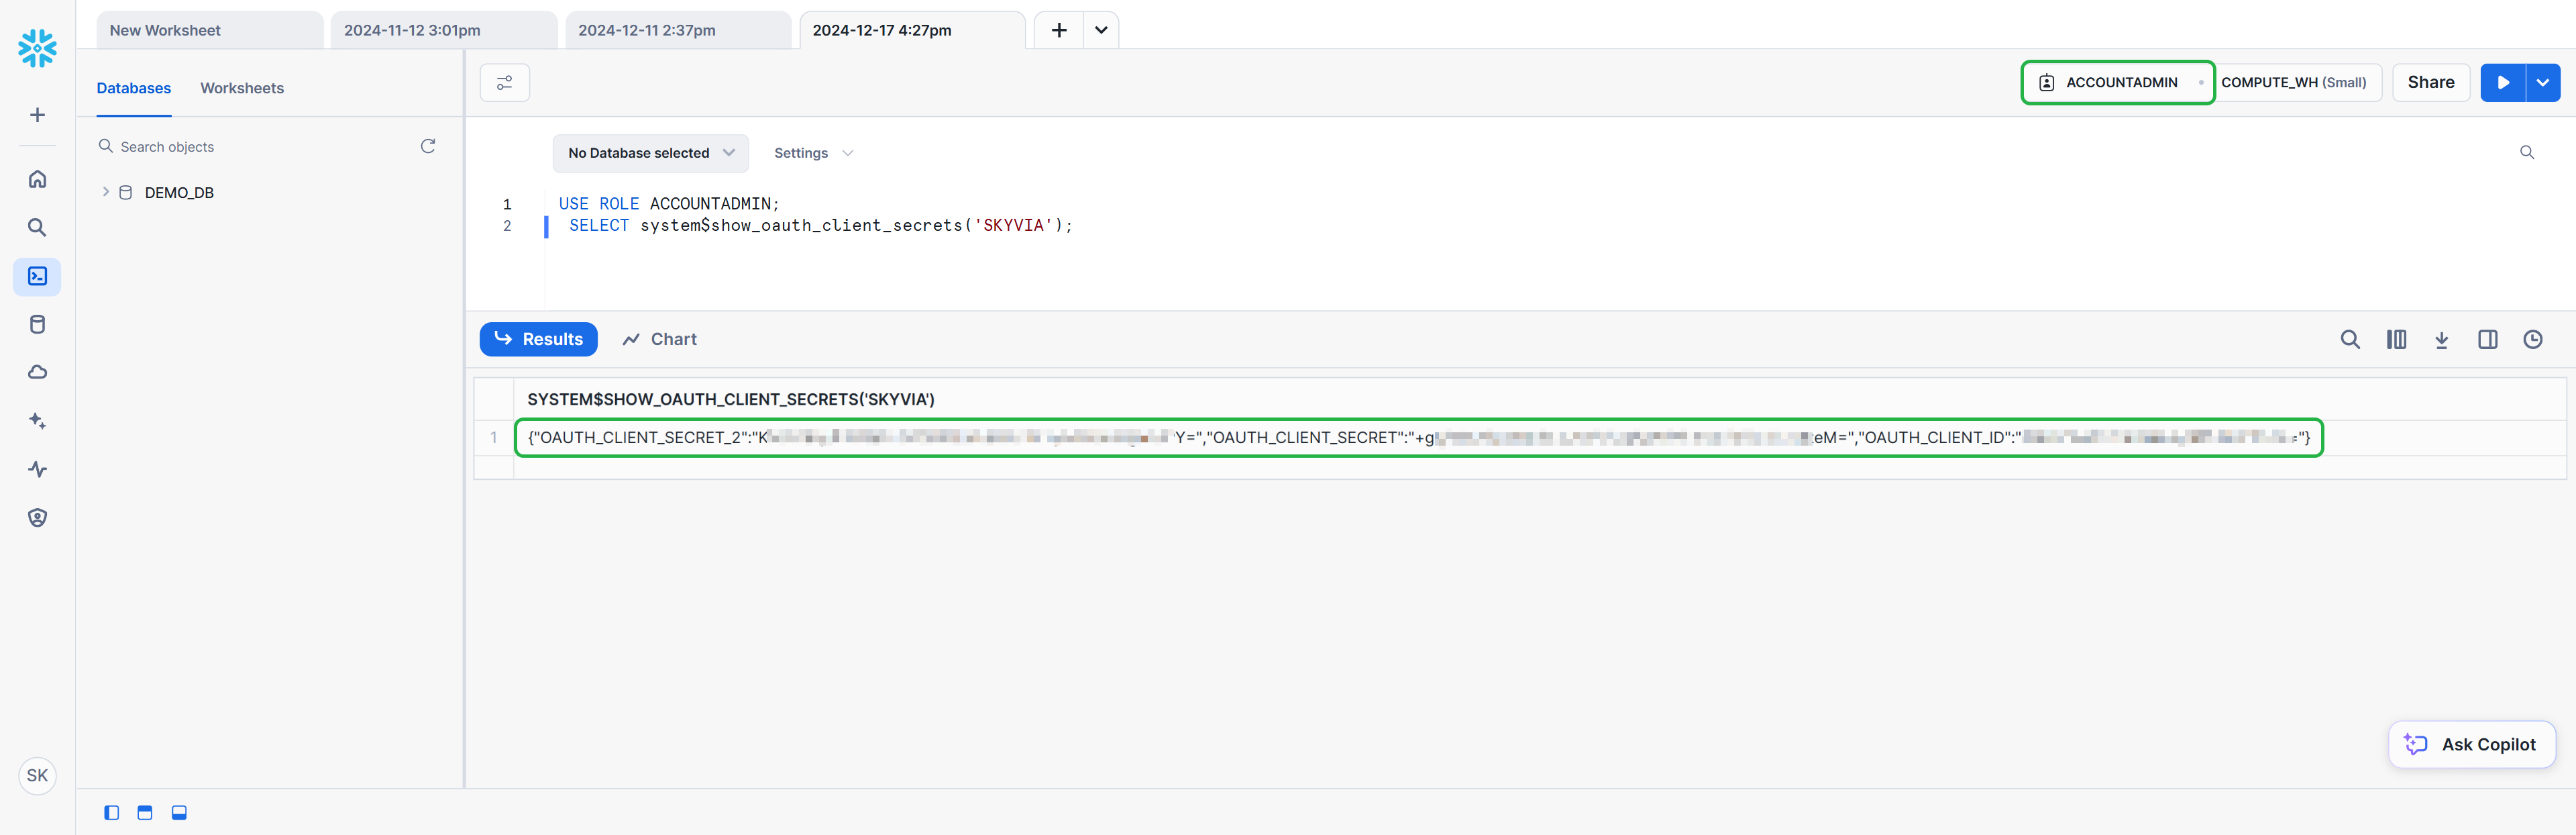Open the cloud Data Products icon
The height and width of the screenshot is (835, 2576).
(x=37, y=372)
